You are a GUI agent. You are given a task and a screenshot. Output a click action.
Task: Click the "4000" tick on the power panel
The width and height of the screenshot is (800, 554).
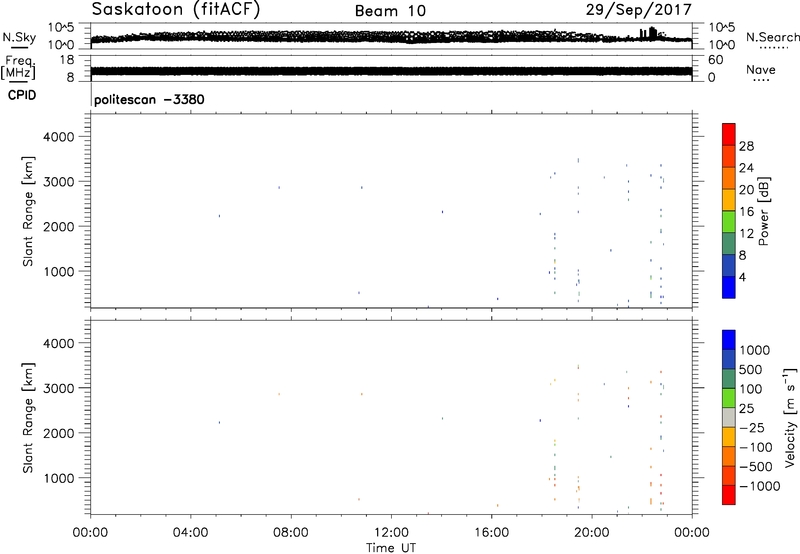(59, 137)
